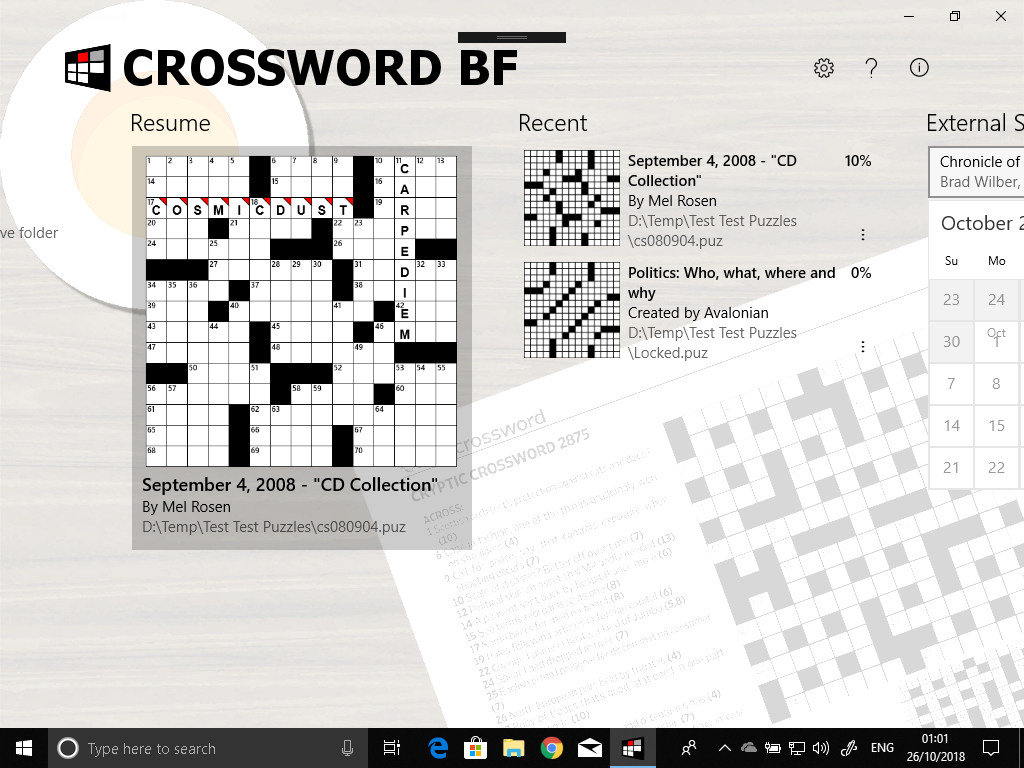Open the Mail app from taskbar

[590, 748]
